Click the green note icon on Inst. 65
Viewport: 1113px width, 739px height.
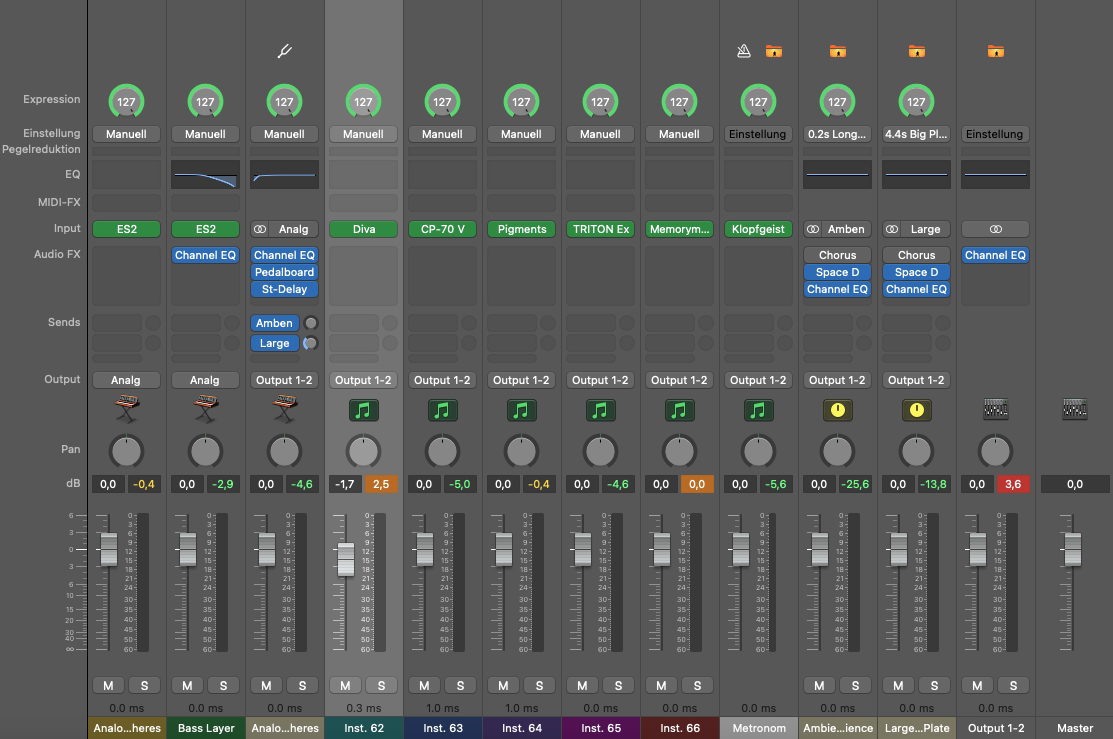601,410
